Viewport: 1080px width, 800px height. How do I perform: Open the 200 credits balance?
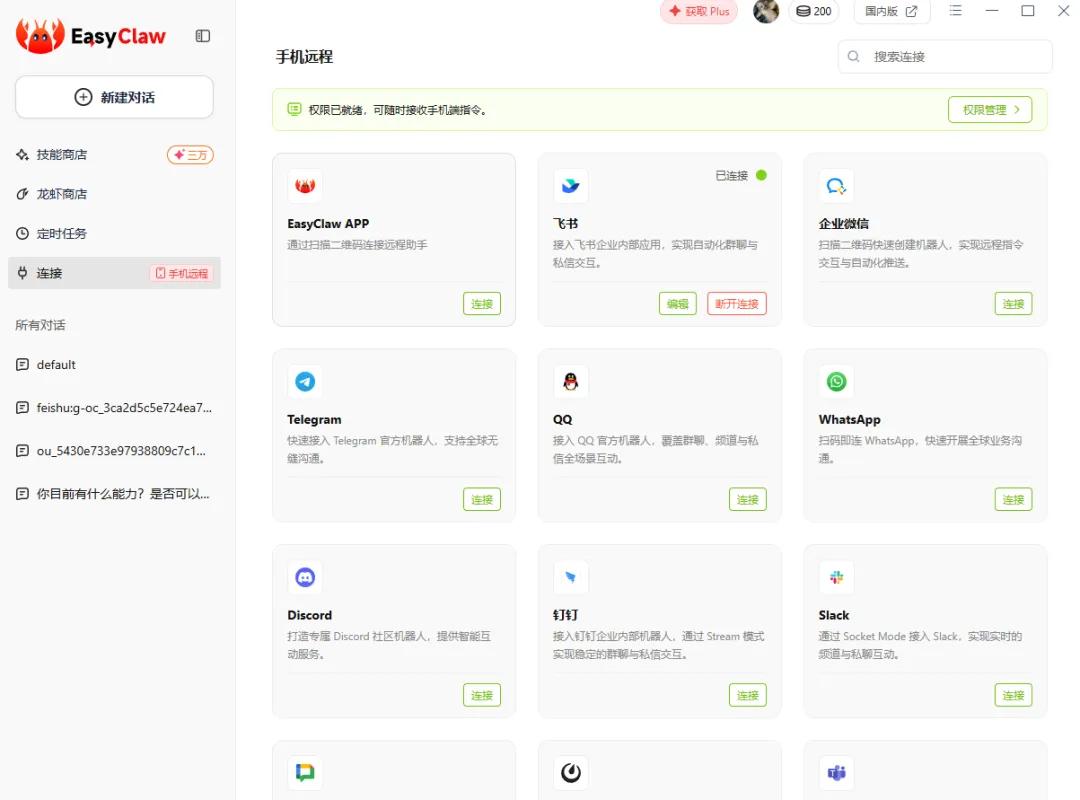813,11
